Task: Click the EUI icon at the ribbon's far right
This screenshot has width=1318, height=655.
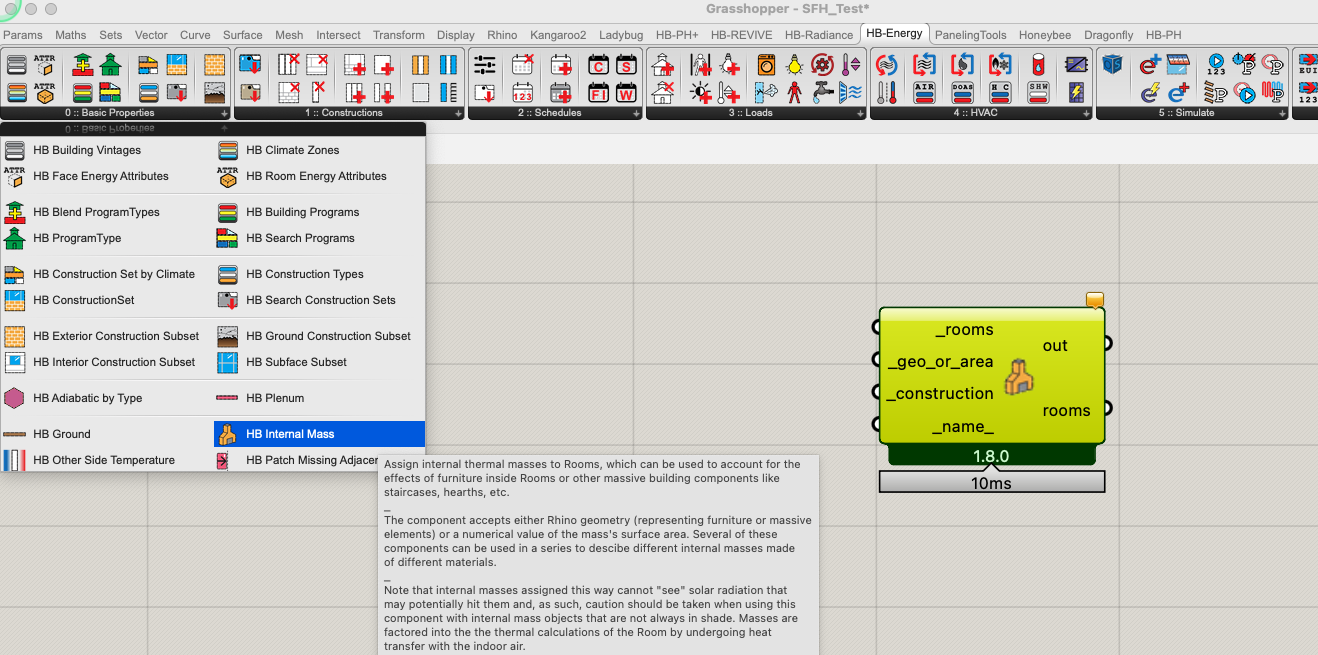Action: 1308,66
